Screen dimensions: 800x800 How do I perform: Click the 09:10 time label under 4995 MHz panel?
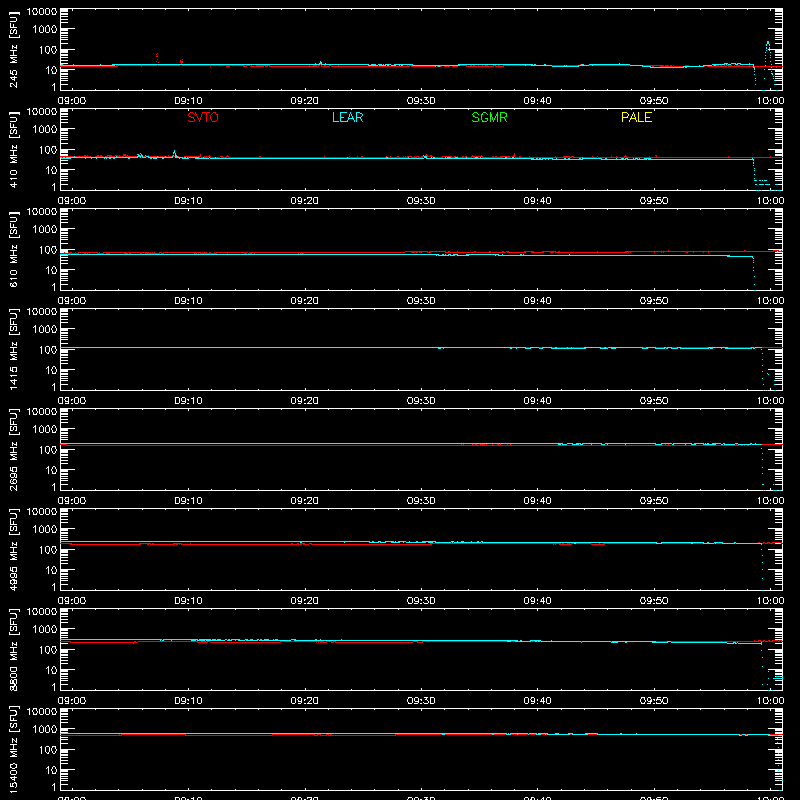point(188,601)
